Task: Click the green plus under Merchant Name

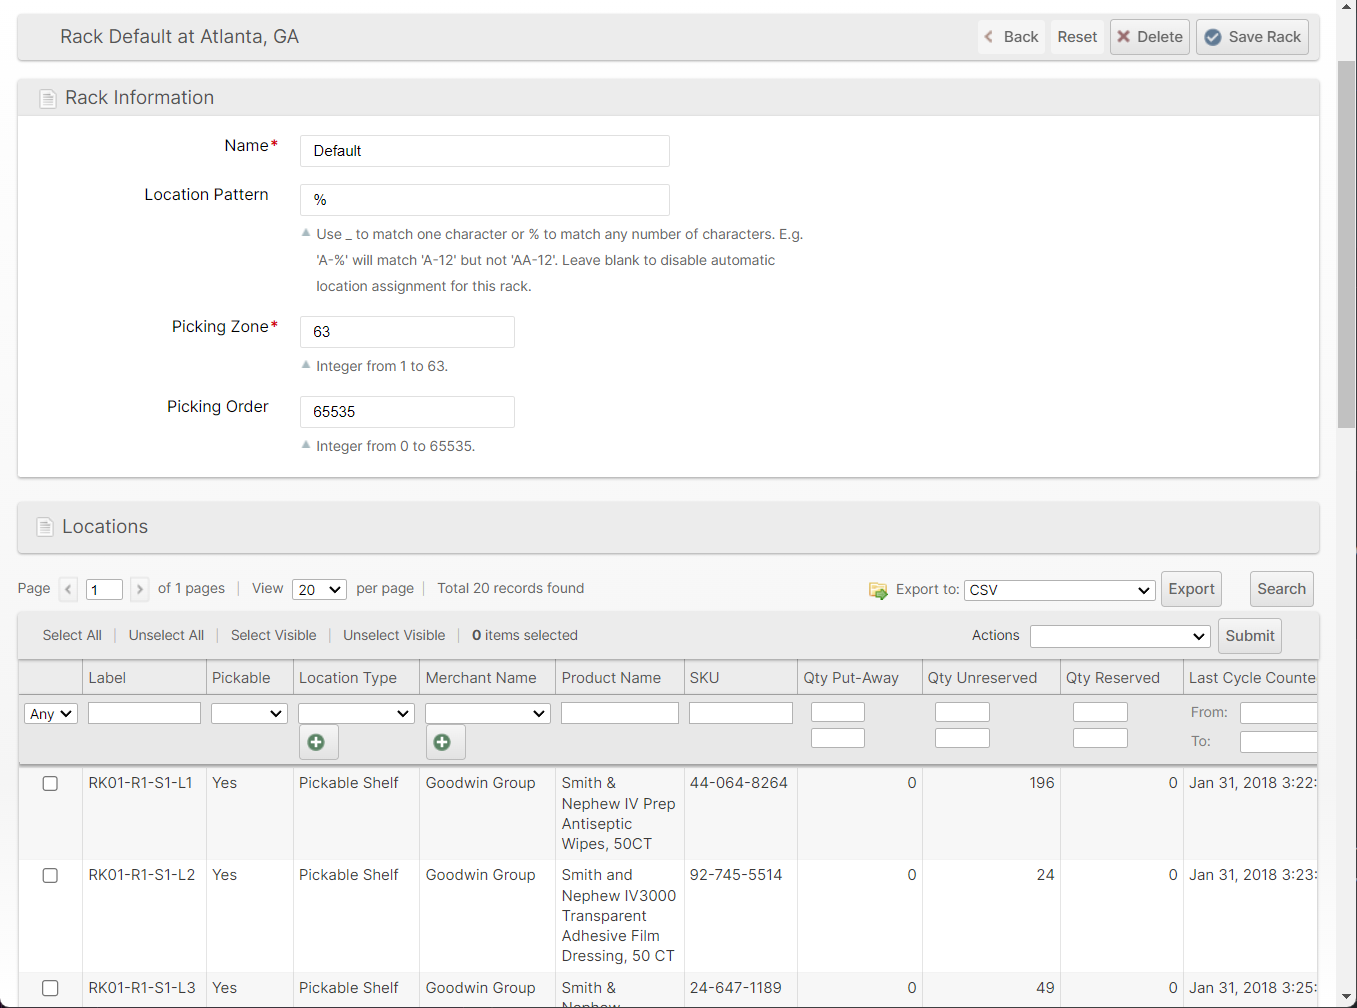Action: coord(443,742)
